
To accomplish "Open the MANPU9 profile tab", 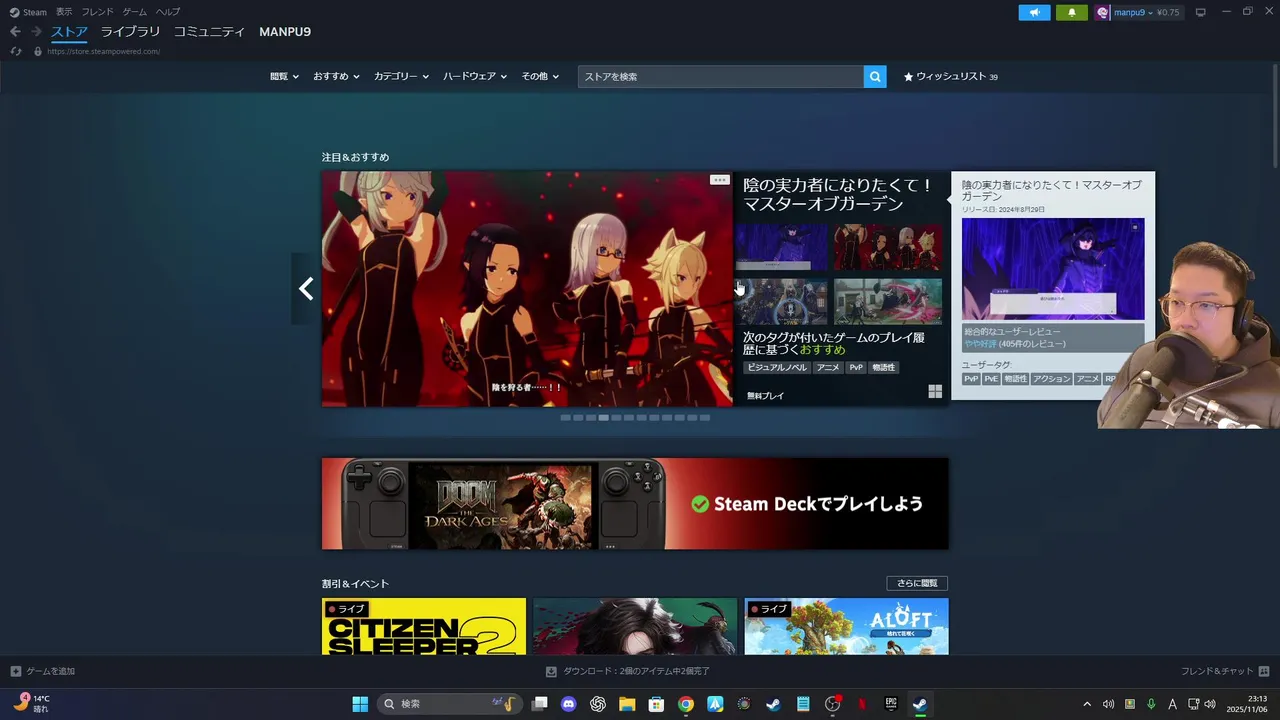I will point(285,32).
